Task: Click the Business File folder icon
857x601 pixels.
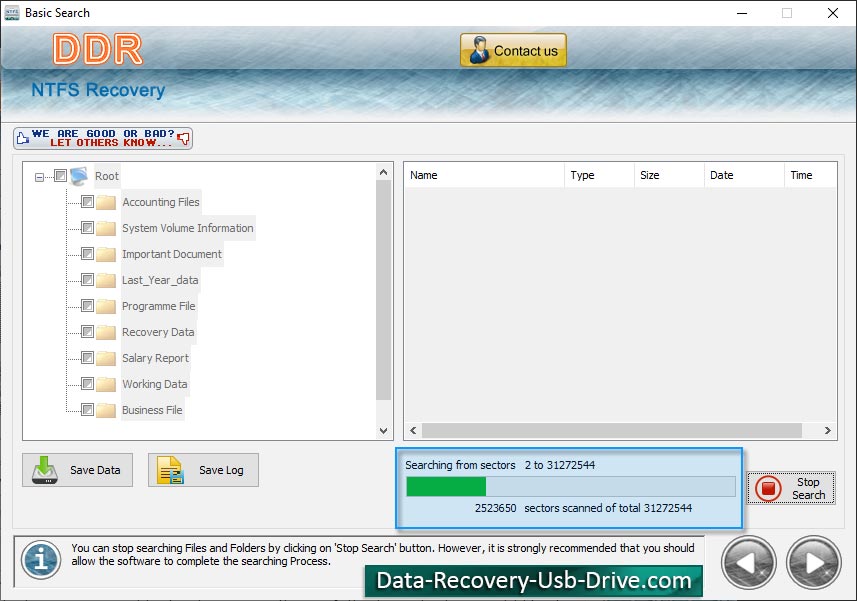Action: pos(106,410)
